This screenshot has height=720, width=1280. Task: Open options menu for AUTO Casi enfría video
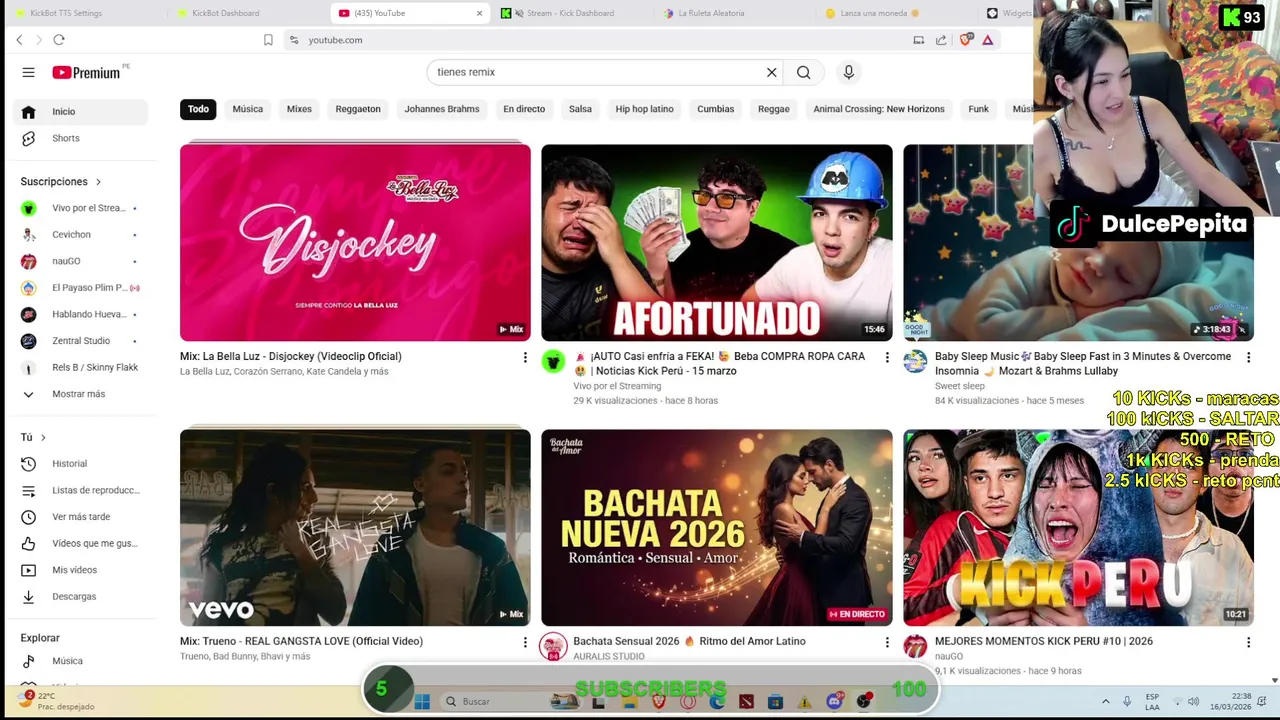tap(886, 357)
